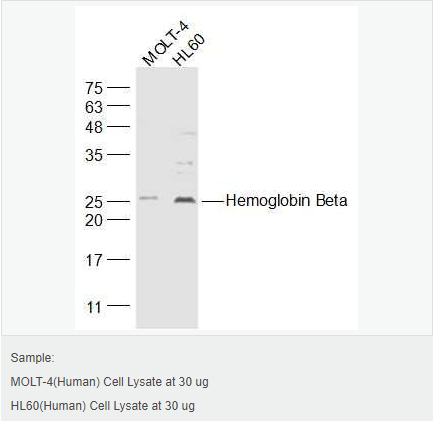Click the MOLT-4(Human) Cell Lysate line
The image size is (435, 421).
tap(110, 382)
